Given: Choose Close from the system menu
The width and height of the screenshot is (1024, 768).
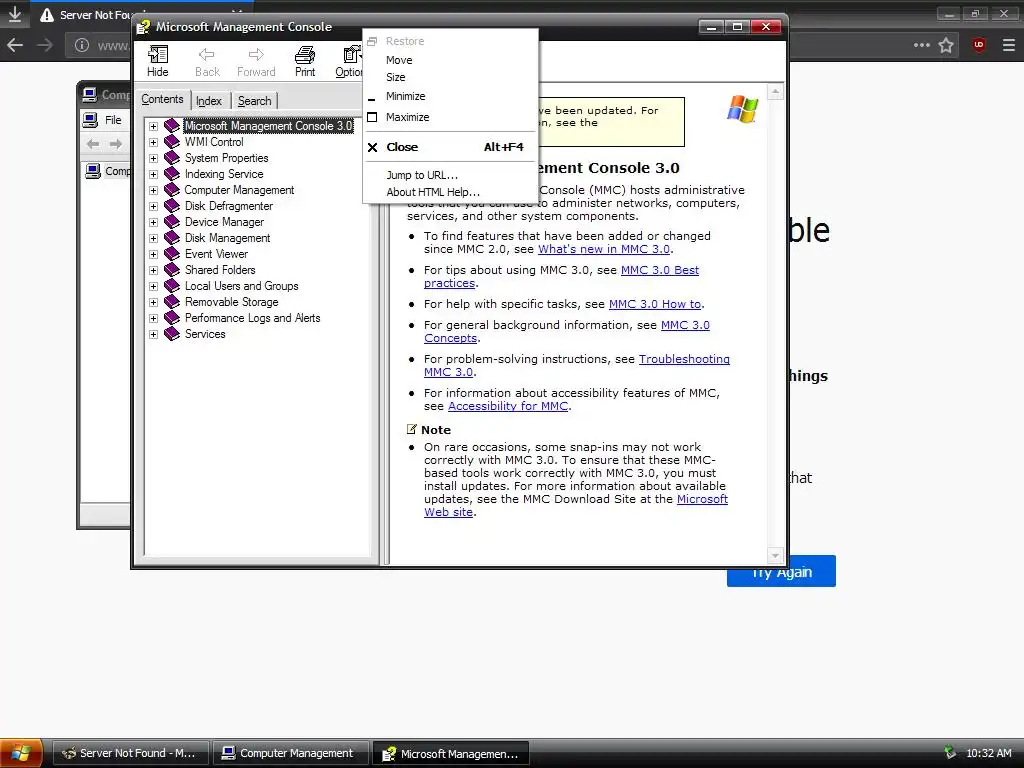Looking at the screenshot, I should pos(450,147).
